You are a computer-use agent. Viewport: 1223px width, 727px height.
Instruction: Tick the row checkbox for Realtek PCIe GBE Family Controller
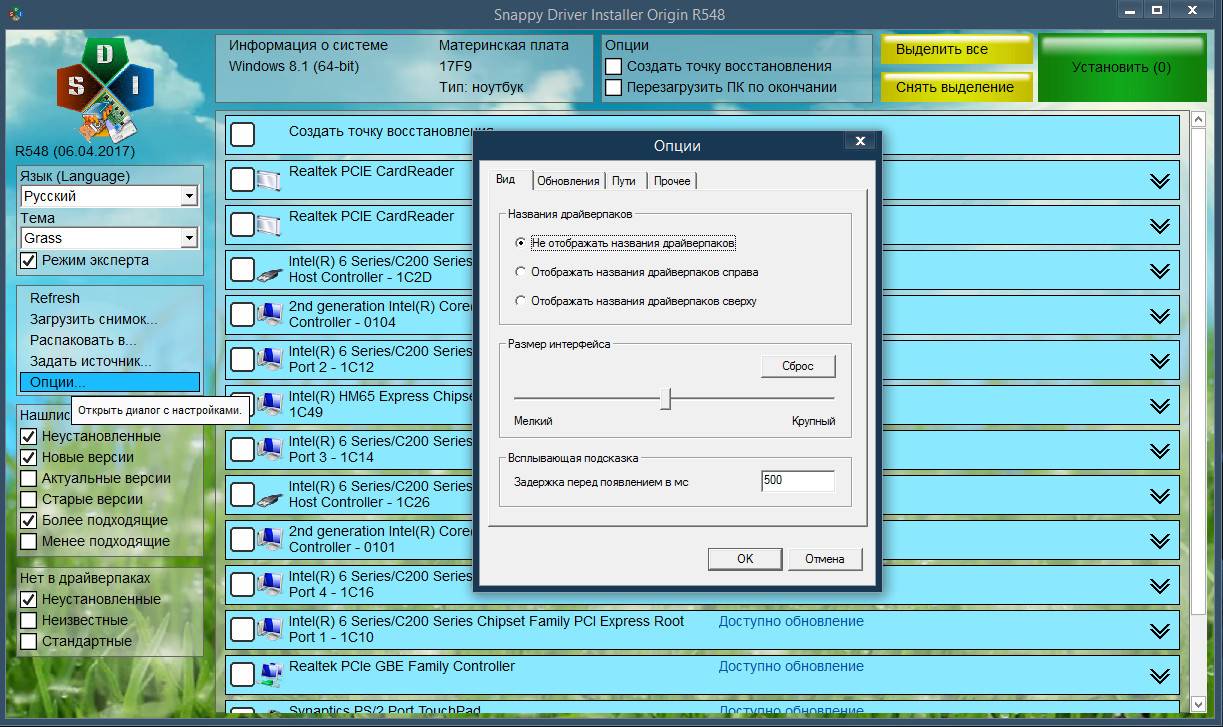pos(243,675)
